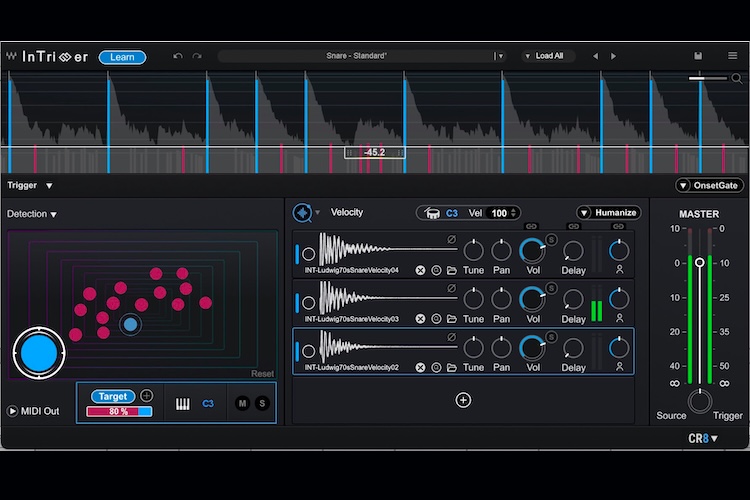Open the CR8 dropdown
Screen dimensions: 750x500
point(703,438)
